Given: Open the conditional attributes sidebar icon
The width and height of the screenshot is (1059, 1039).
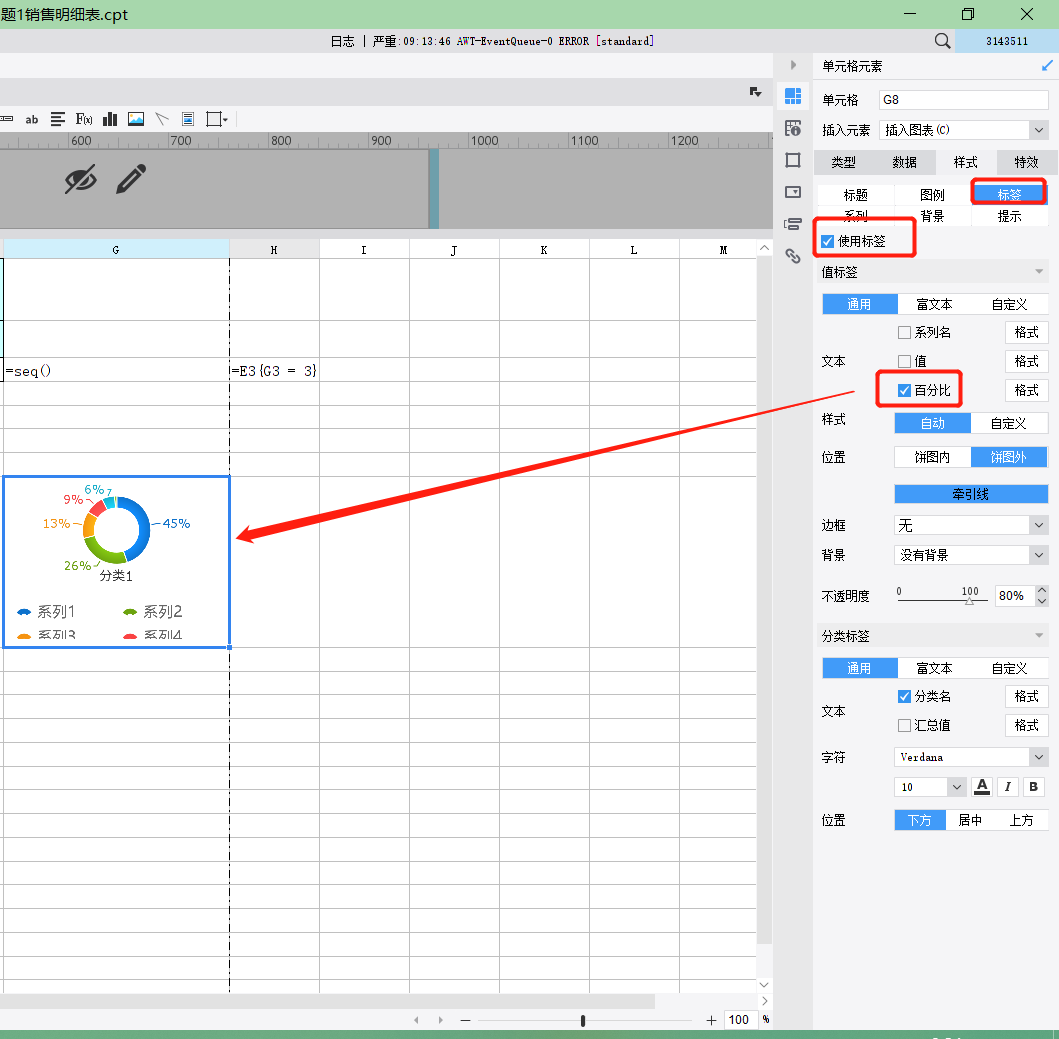Looking at the screenshot, I should click(793, 224).
